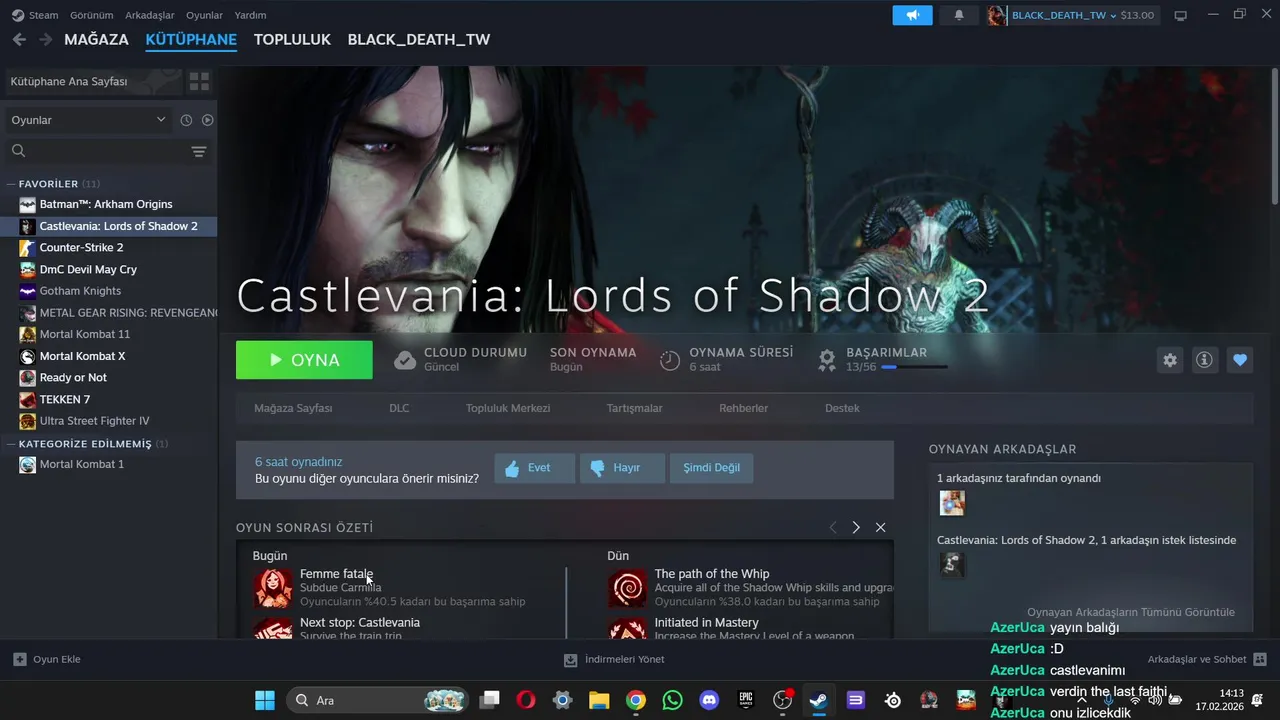Click the Hayır thumbs-down button
Viewport: 1280px width, 720px height.
click(622, 468)
